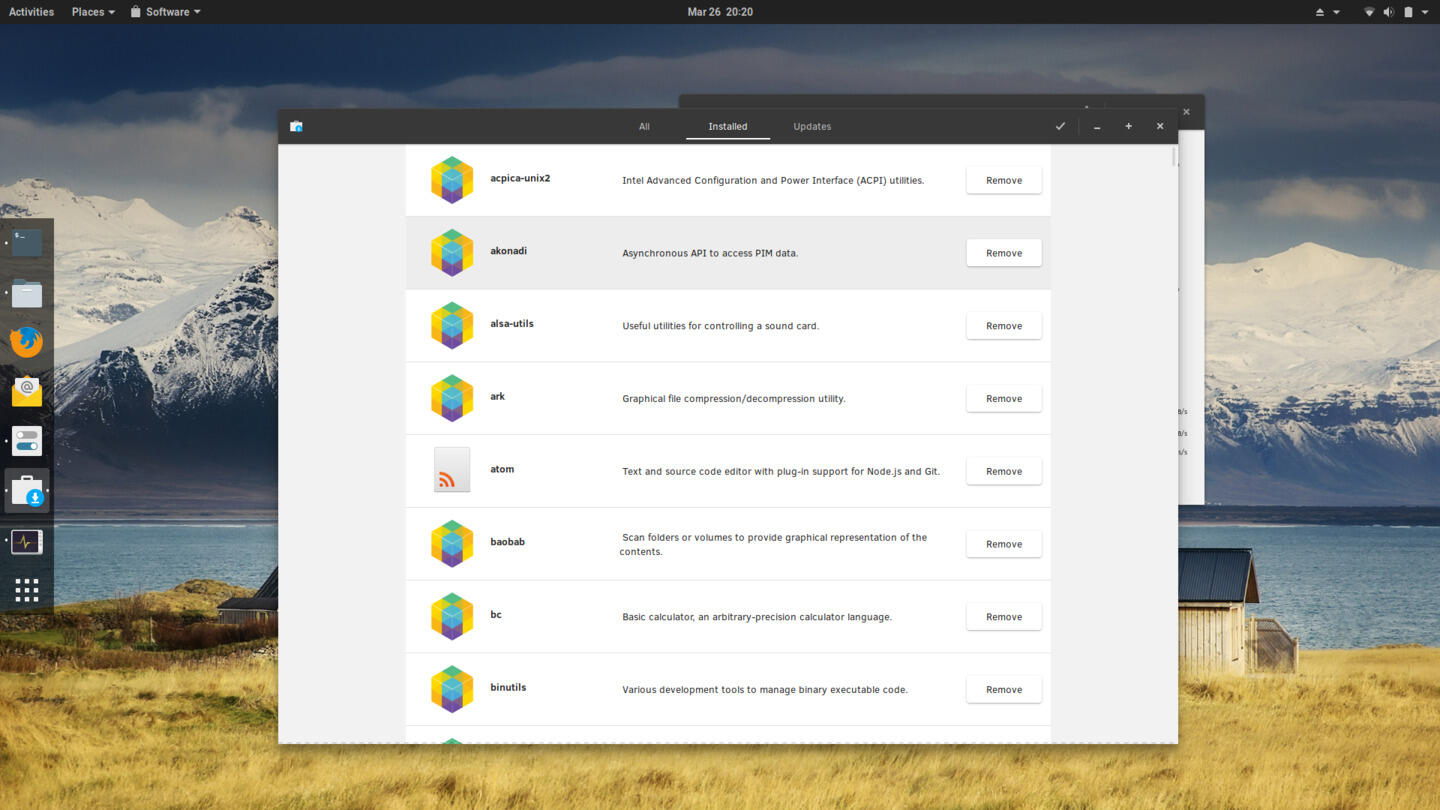This screenshot has width=1440, height=810.
Task: Minimize the Software window
Action: coord(1097,127)
